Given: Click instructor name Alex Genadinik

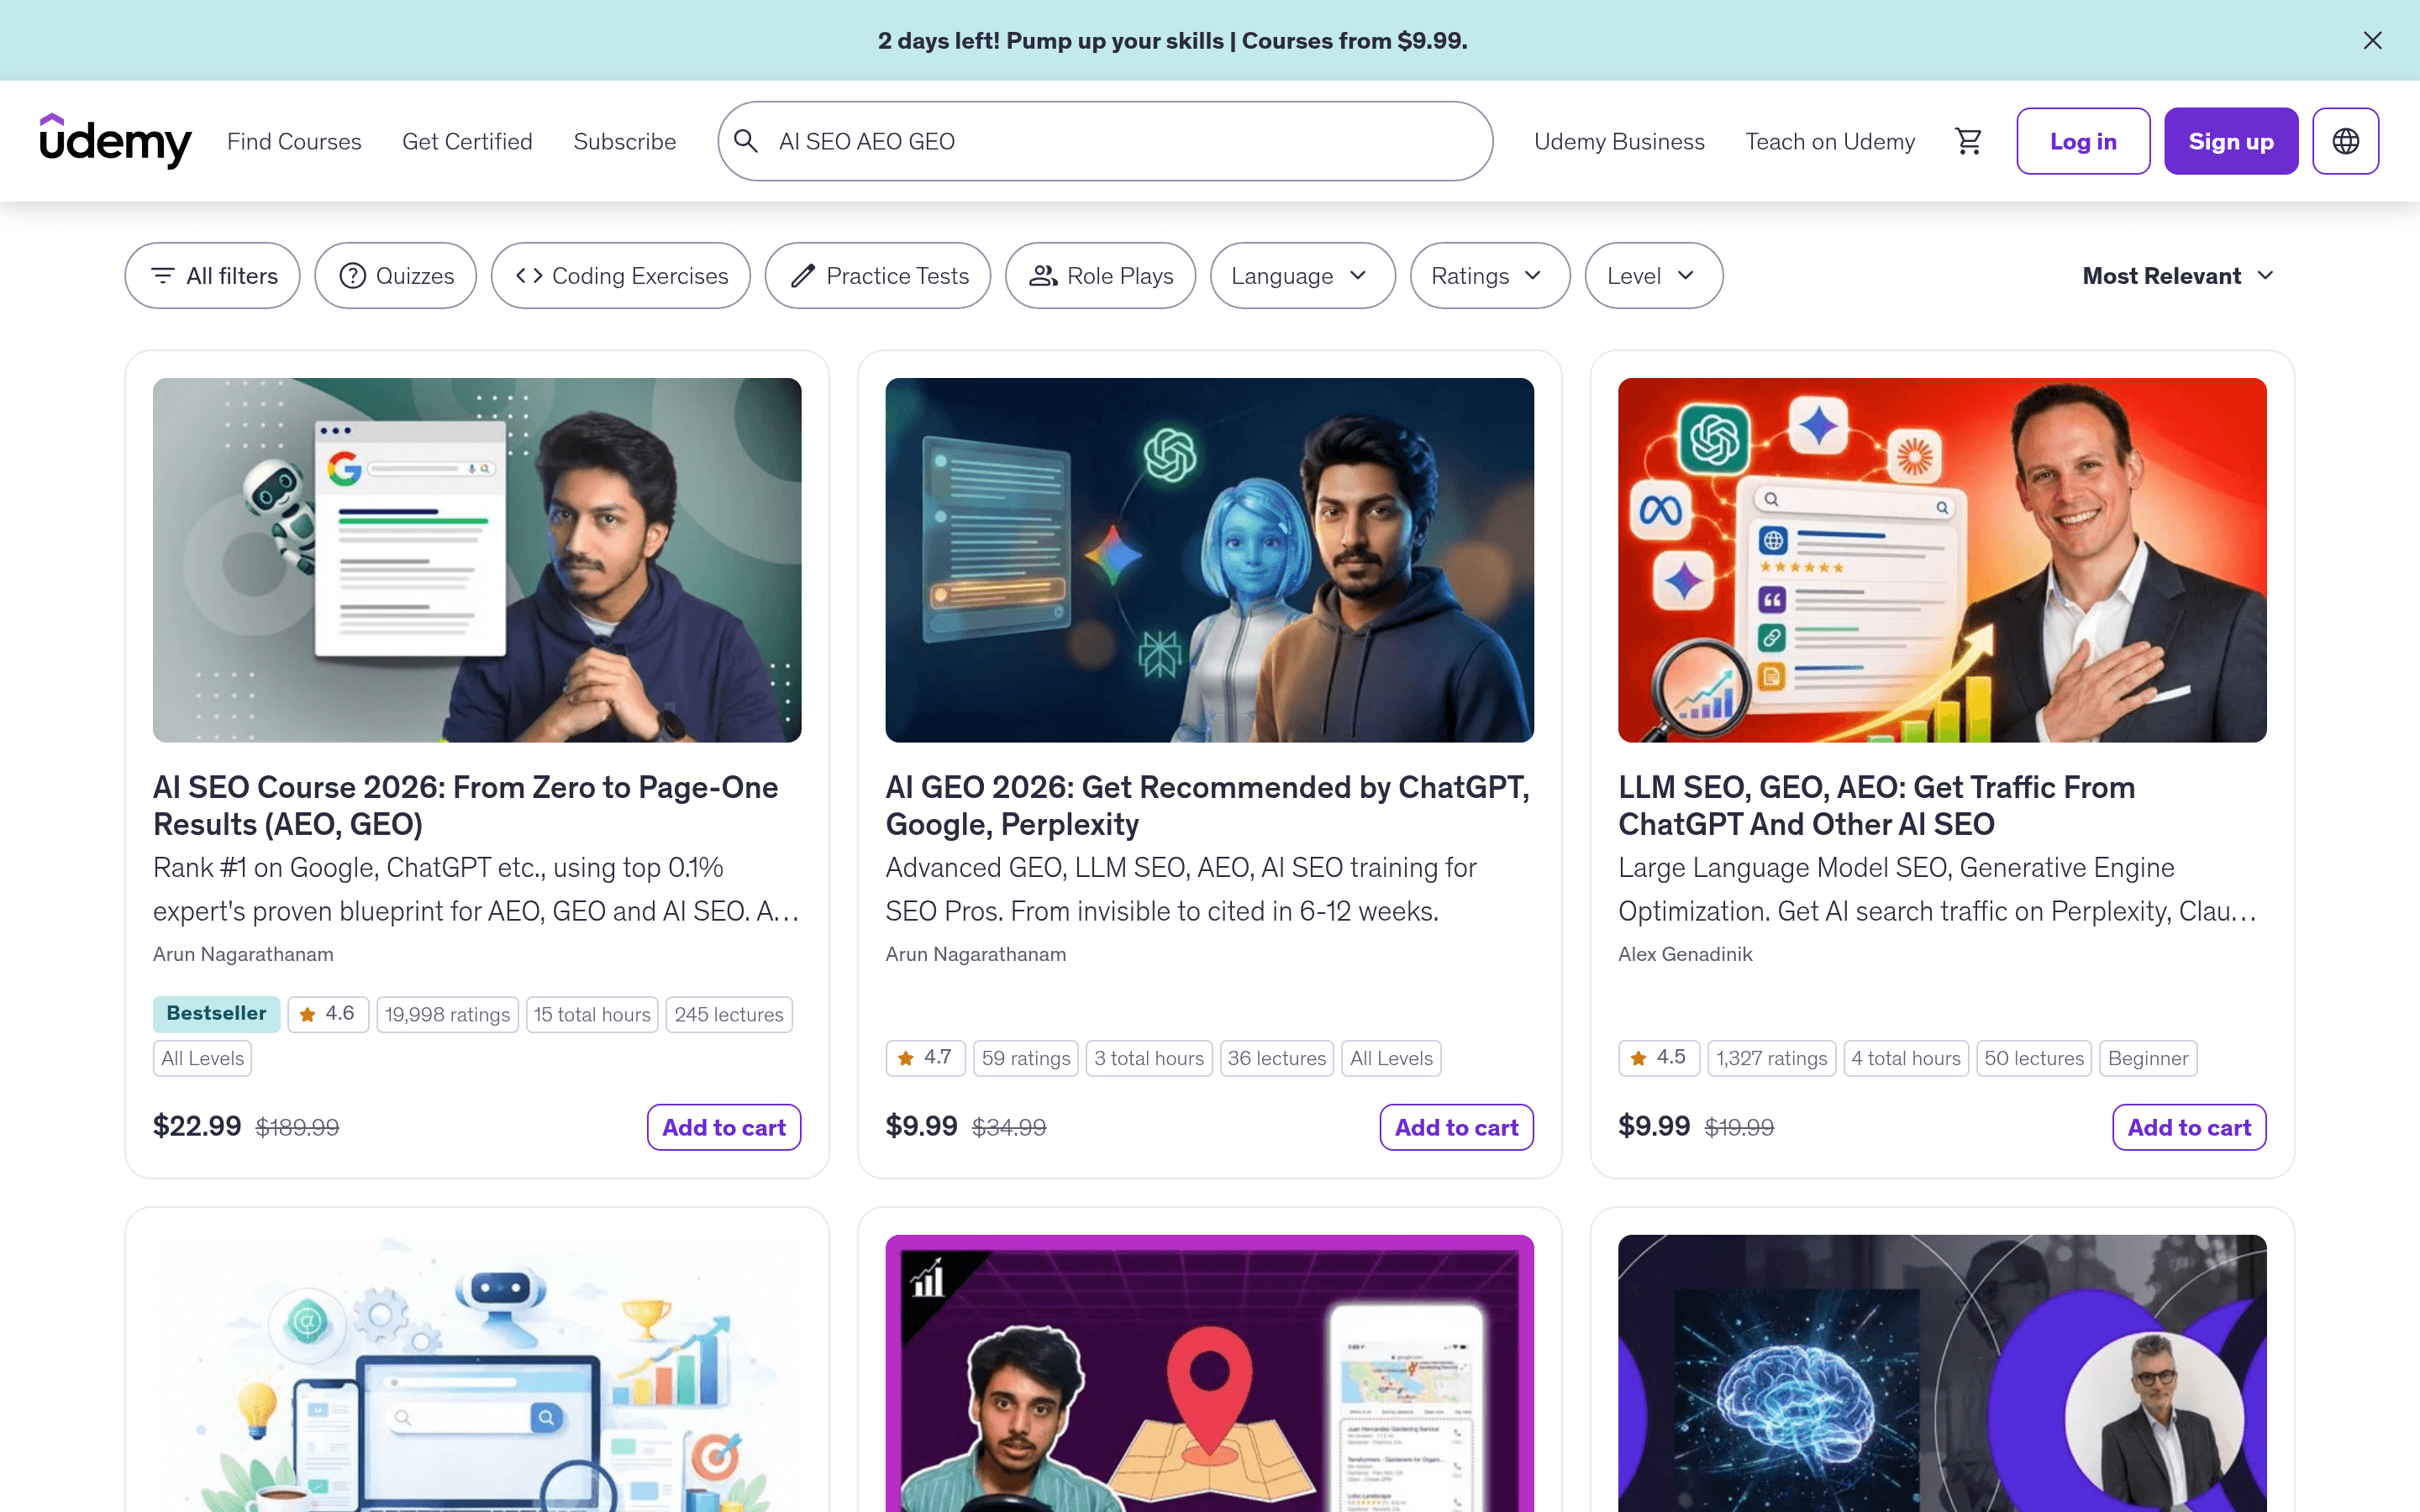Looking at the screenshot, I should coord(1685,954).
